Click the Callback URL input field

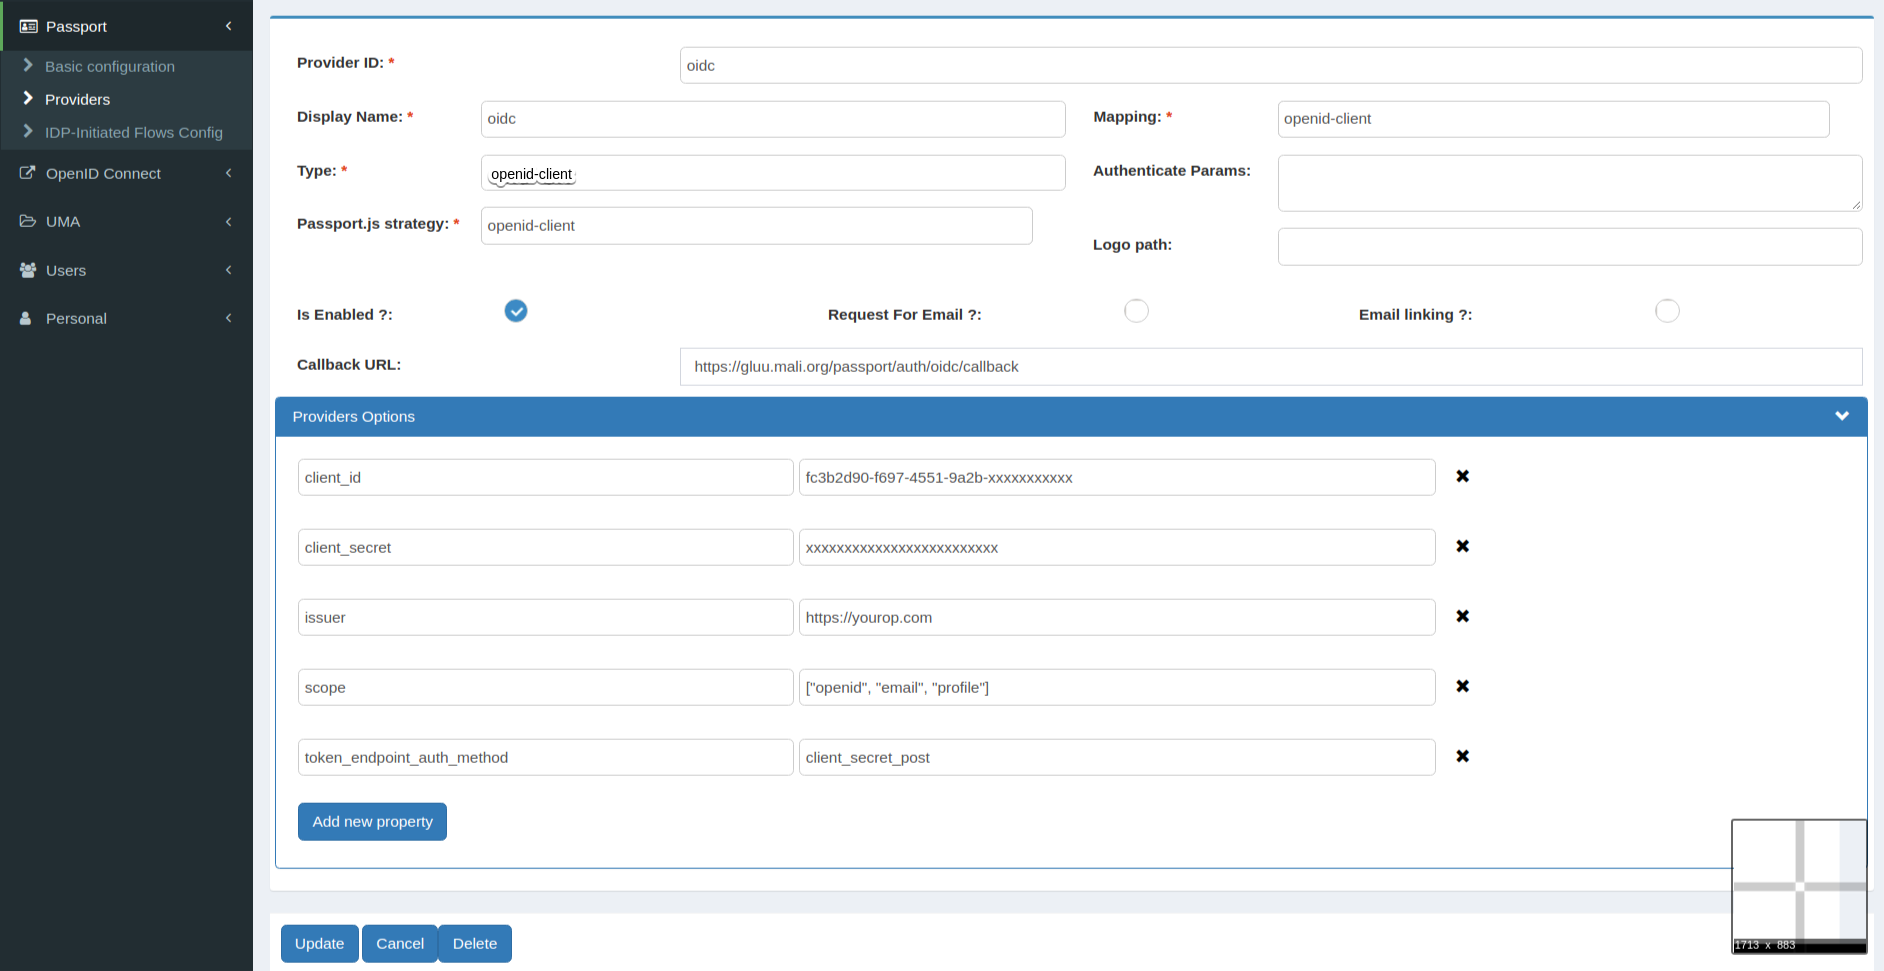pos(1270,366)
